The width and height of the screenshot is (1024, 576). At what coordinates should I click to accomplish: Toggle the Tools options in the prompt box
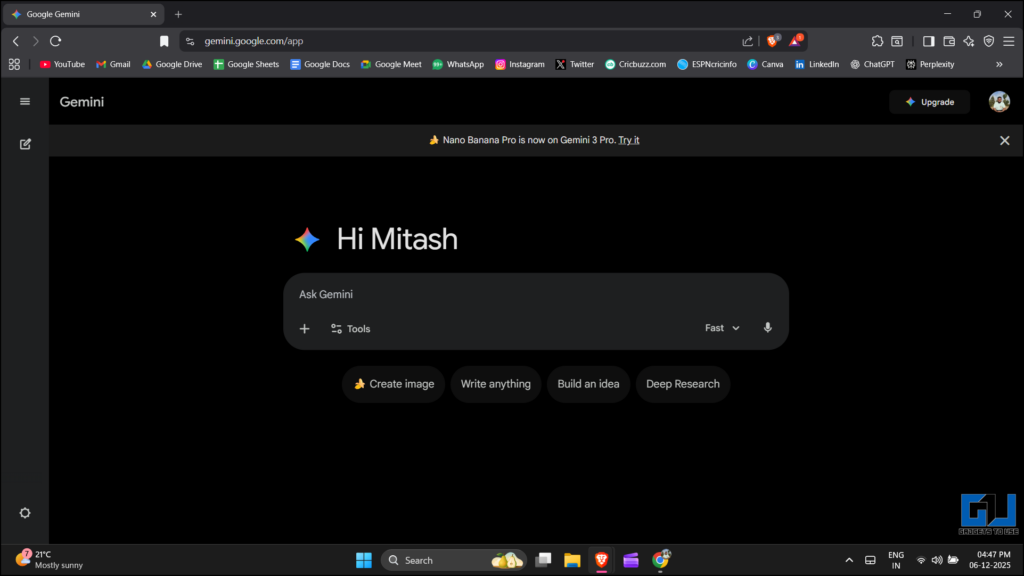coord(350,328)
